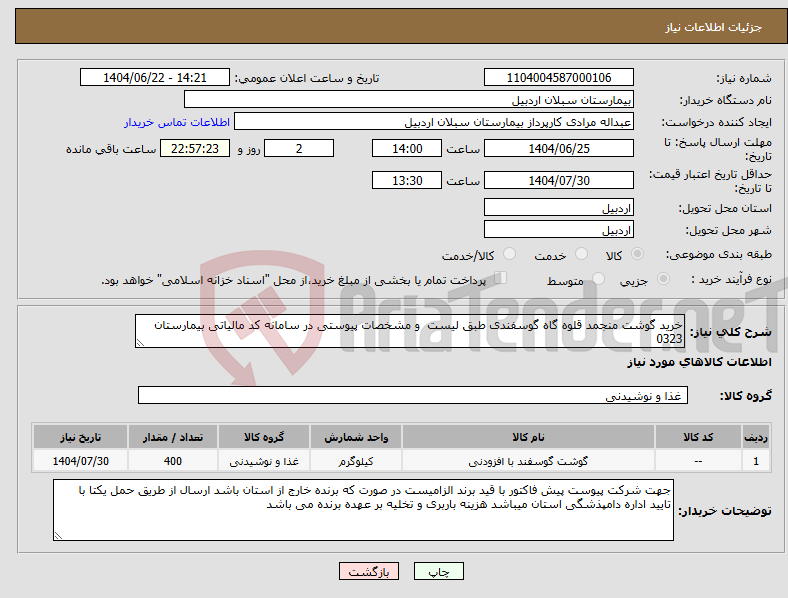
Task: Select the خدمت radio button
Action: 581,254
